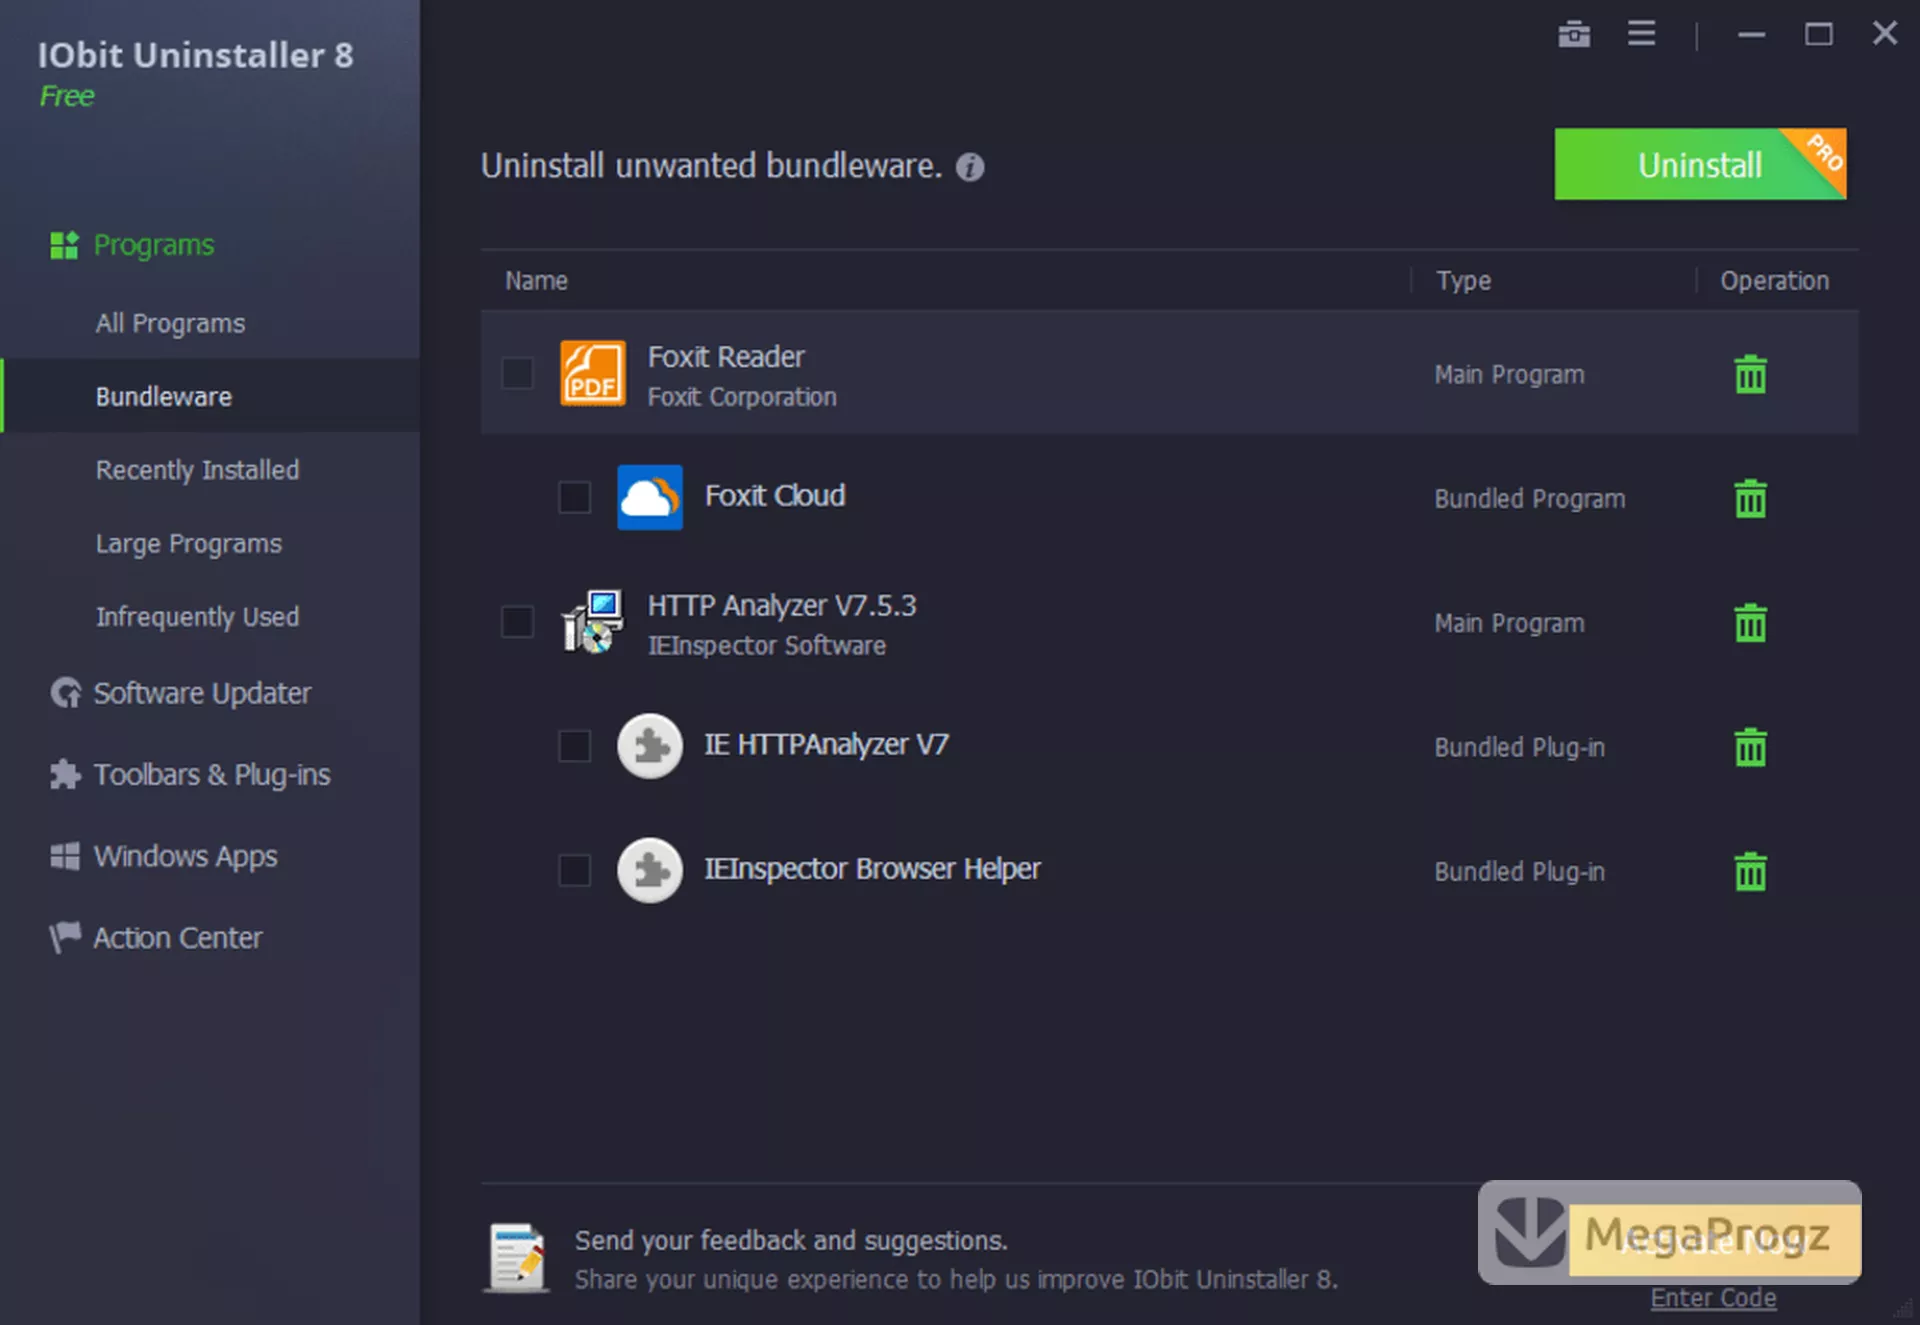1920x1325 pixels.
Task: Click the IEInspector Browser Helper plug-in icon
Action: 650,870
